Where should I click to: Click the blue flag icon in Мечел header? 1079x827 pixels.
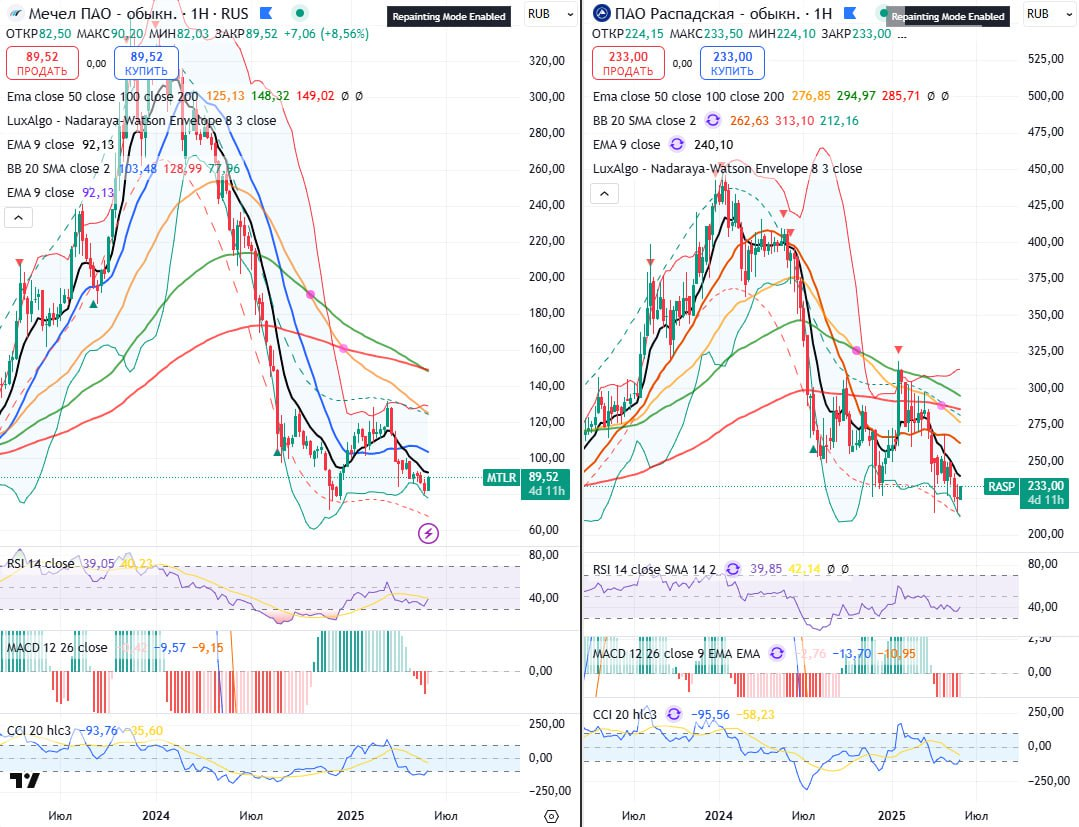(266, 13)
